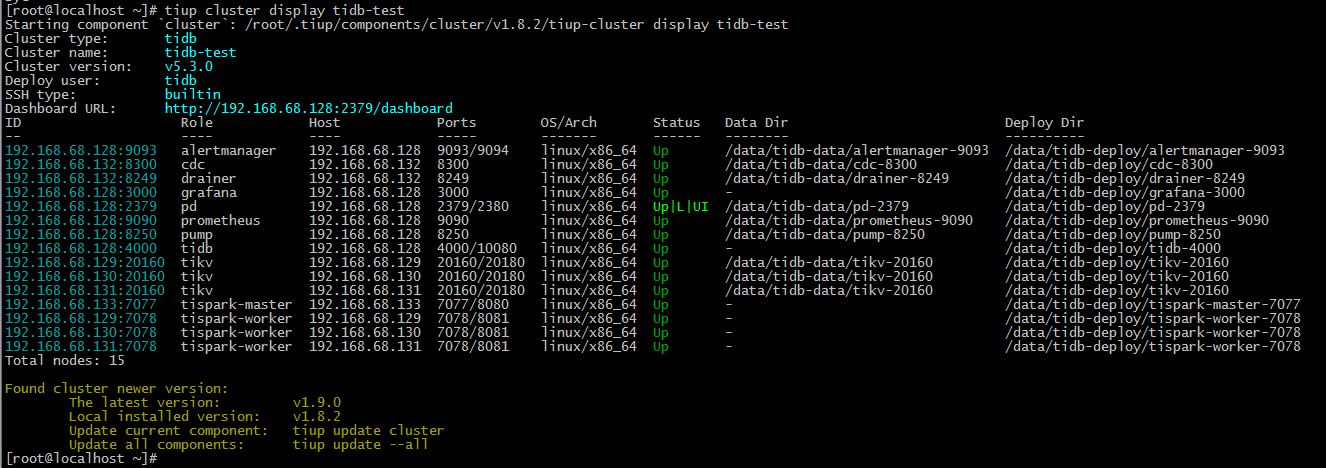Viewport: 1326px width, 468px height.
Task: Select ID 192.168.68.129:7078
Action: (x=81, y=318)
